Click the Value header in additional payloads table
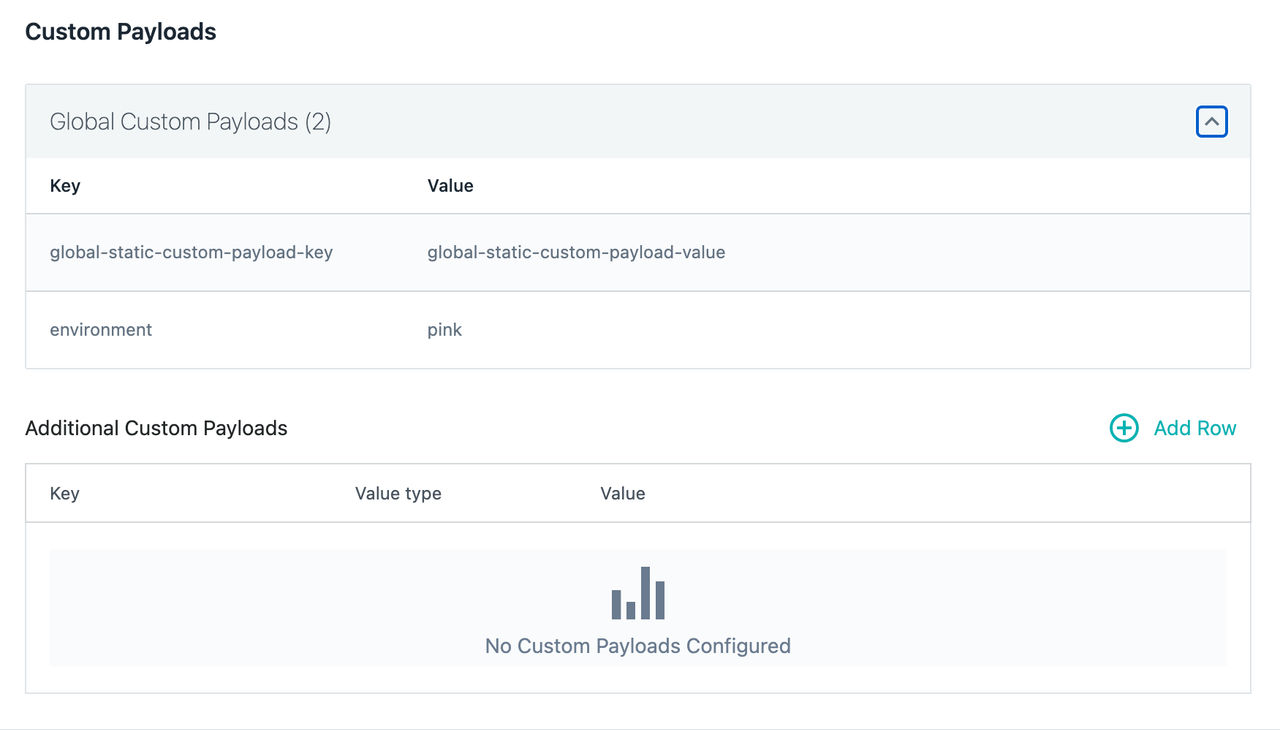1280x730 pixels. (623, 494)
